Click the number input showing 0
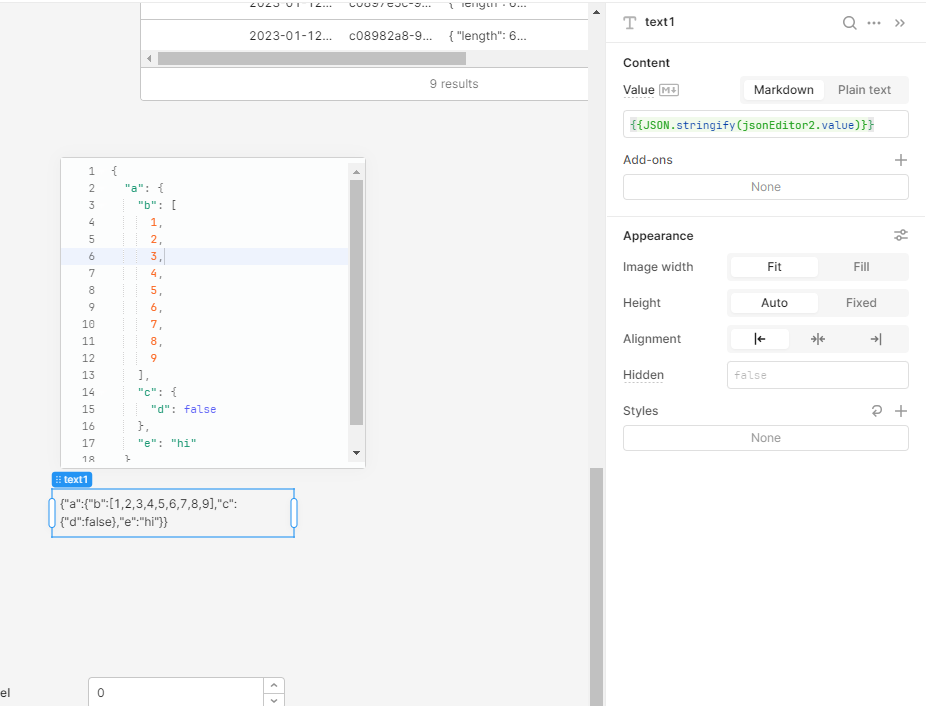This screenshot has height=706, width=926. pos(176,692)
